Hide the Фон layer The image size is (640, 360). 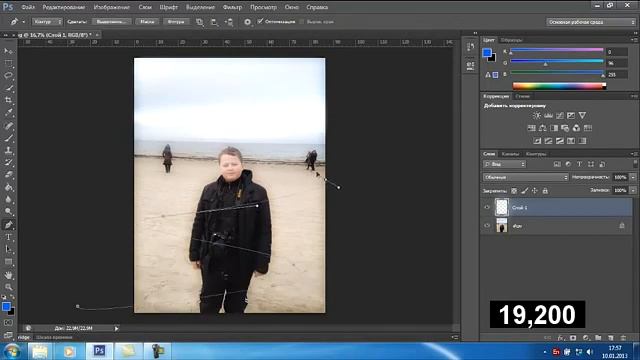[x=487, y=225]
